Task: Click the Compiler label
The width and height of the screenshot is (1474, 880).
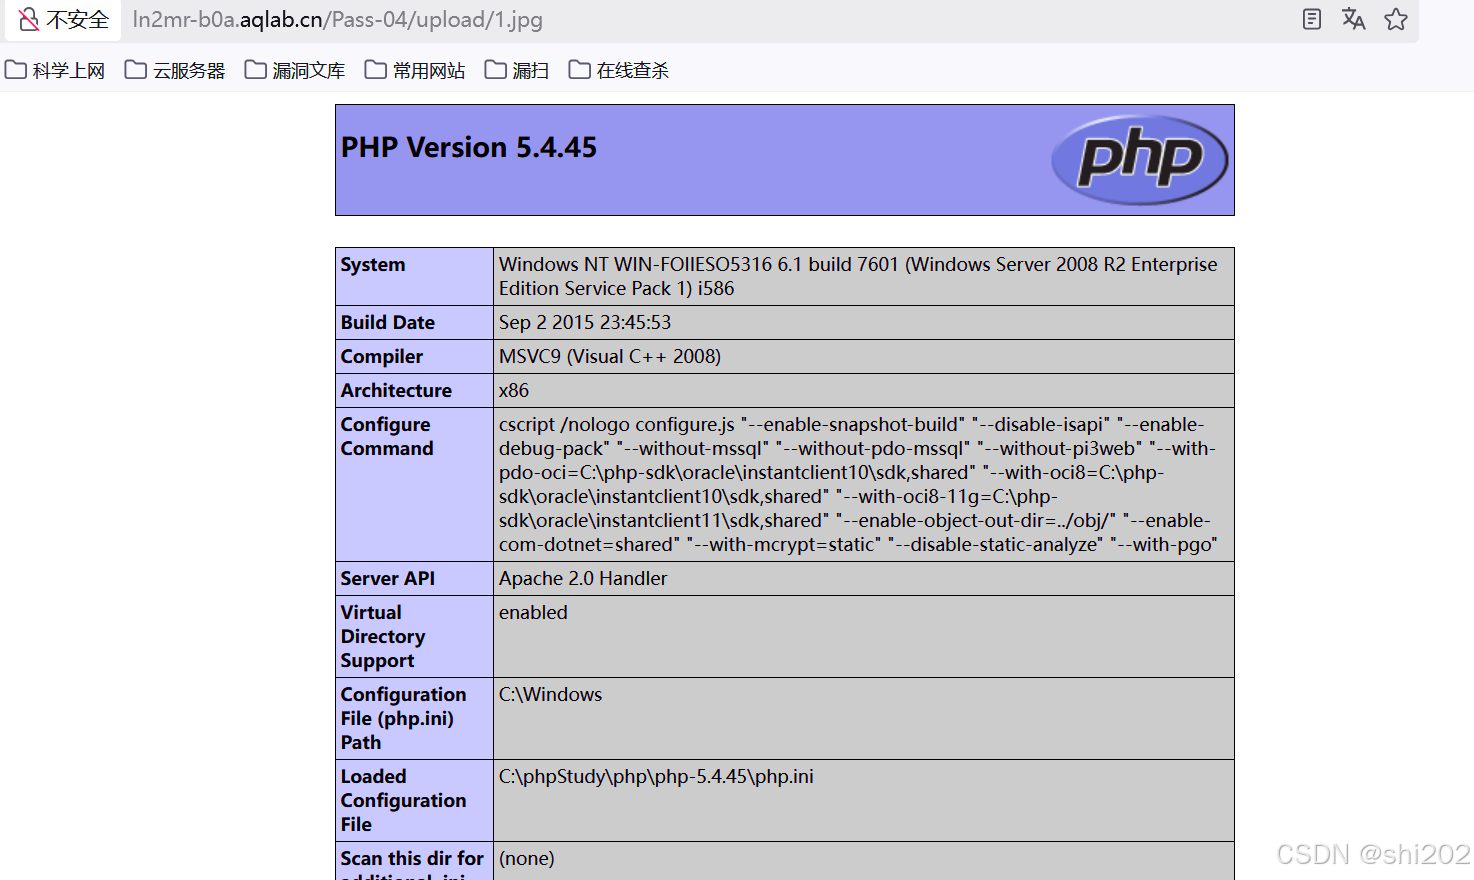Action: click(382, 356)
